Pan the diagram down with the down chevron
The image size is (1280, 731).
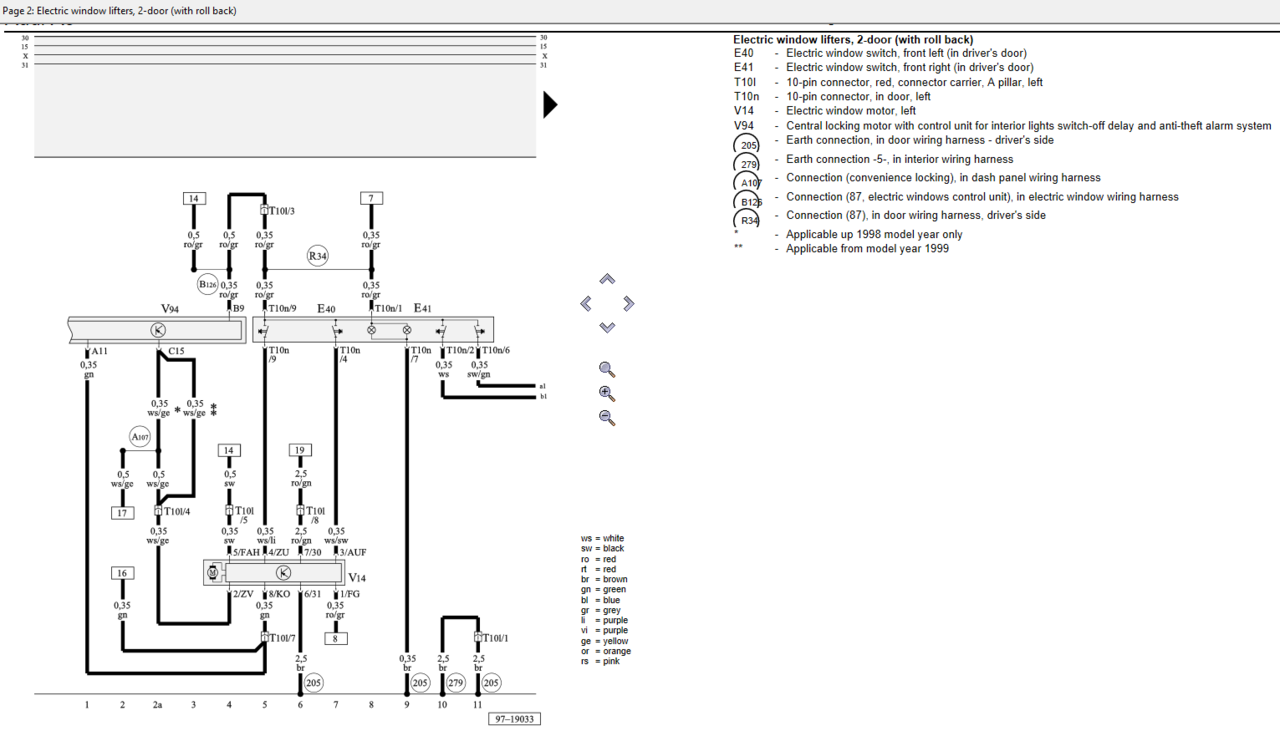[607, 327]
